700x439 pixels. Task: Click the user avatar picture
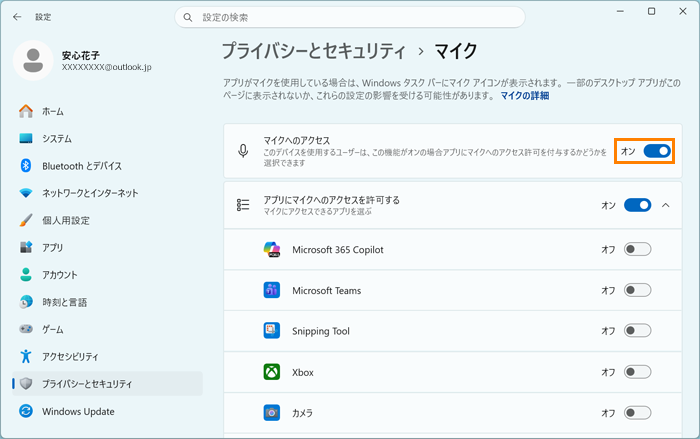33,60
